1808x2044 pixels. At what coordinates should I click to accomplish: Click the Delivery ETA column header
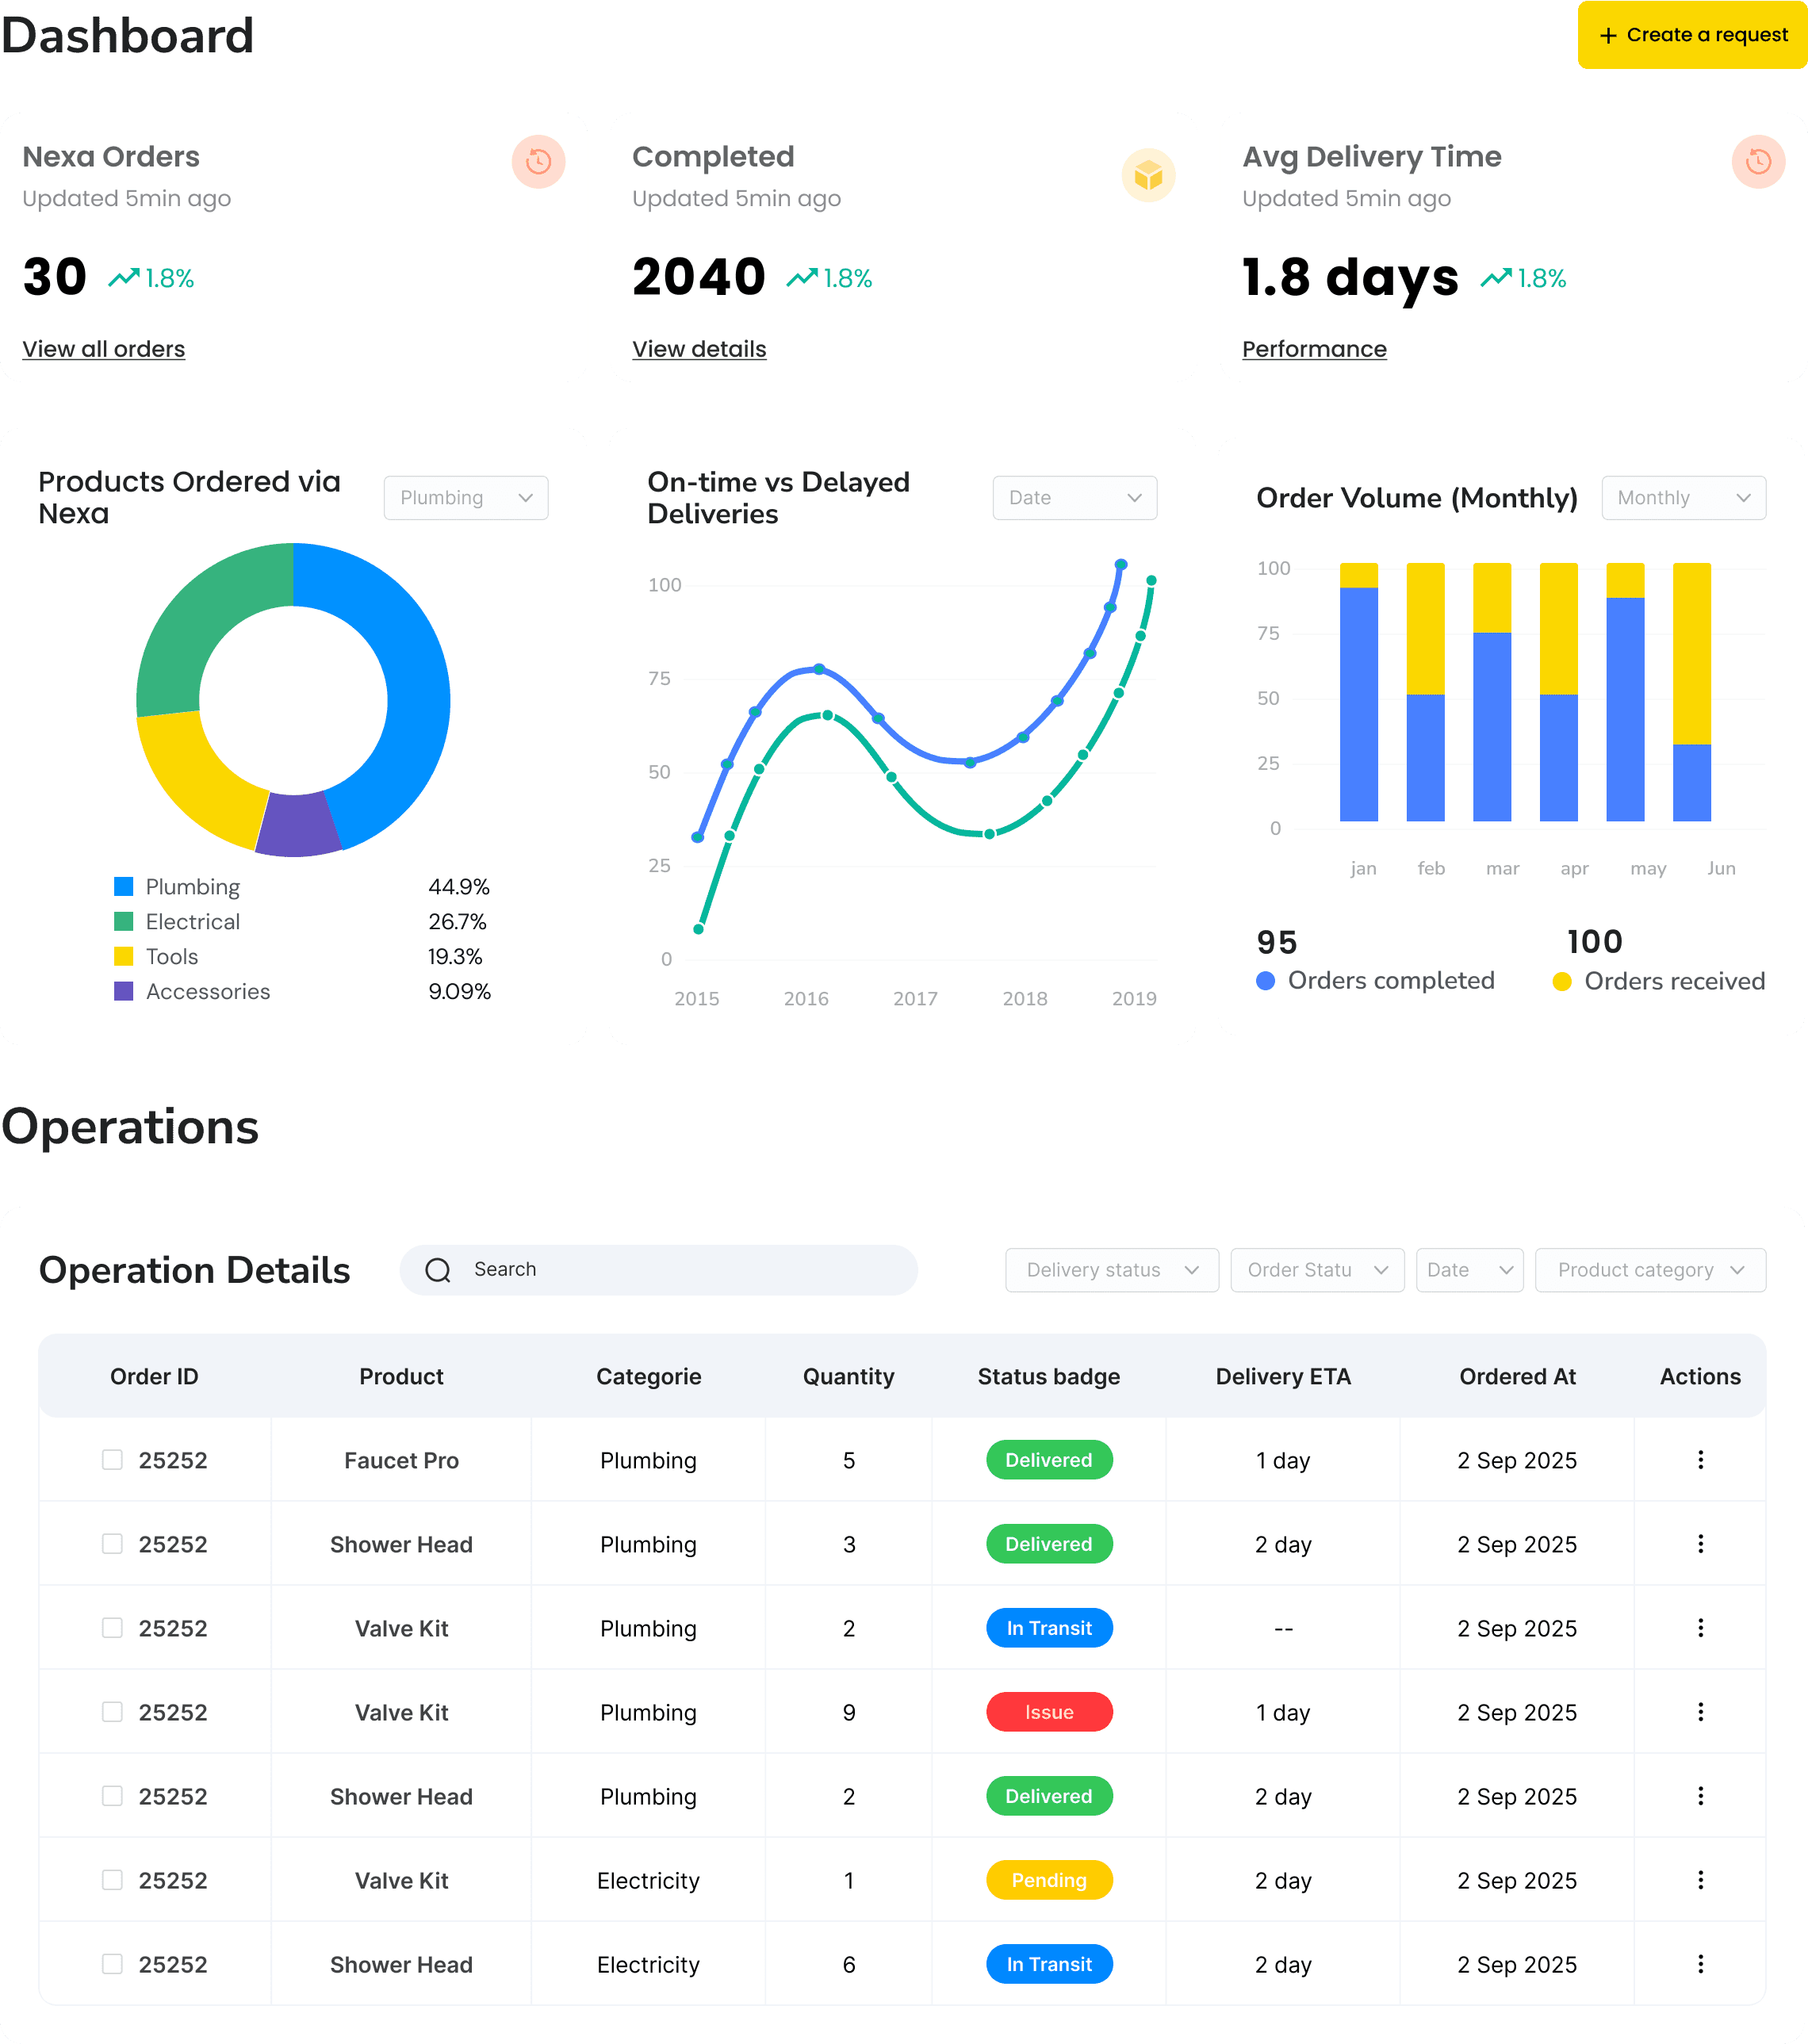tap(1283, 1377)
